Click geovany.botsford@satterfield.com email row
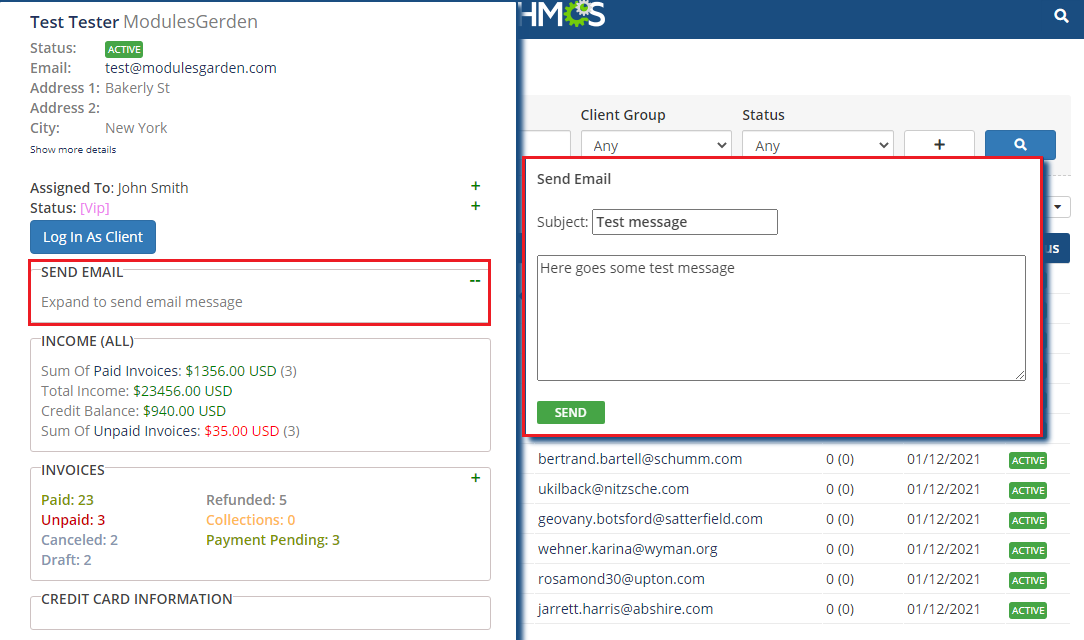This screenshot has height=640, width=1084. coord(650,519)
